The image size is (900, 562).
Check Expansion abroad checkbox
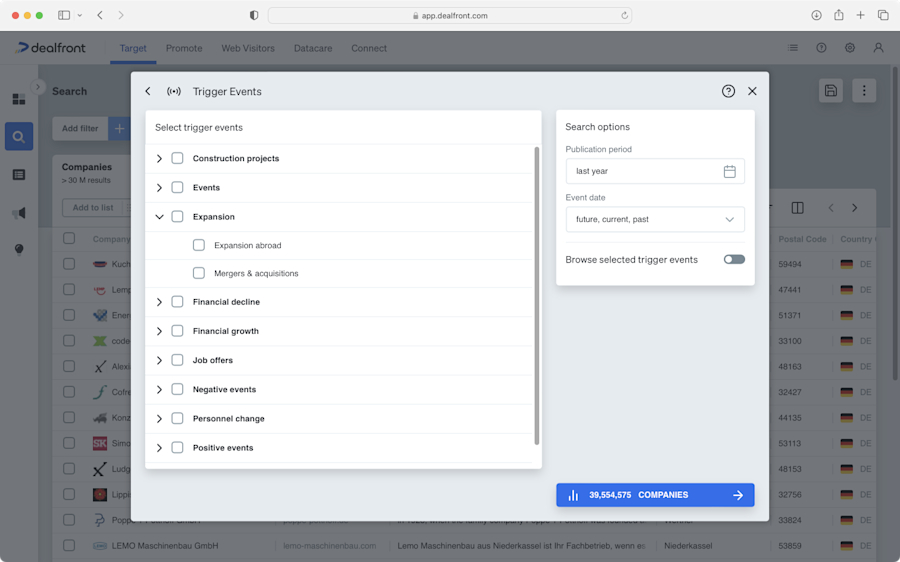[199, 245]
